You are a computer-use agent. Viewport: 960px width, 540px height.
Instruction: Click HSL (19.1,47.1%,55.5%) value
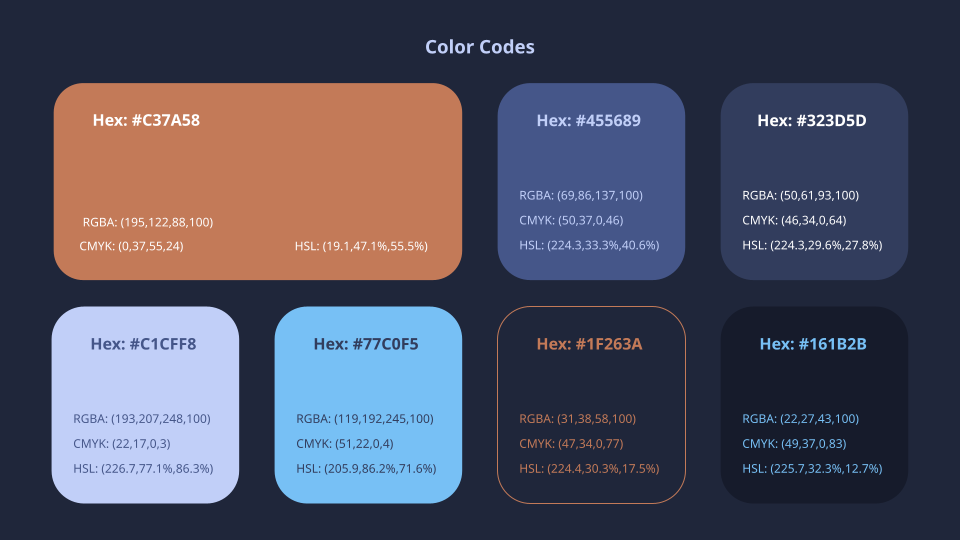coord(361,246)
